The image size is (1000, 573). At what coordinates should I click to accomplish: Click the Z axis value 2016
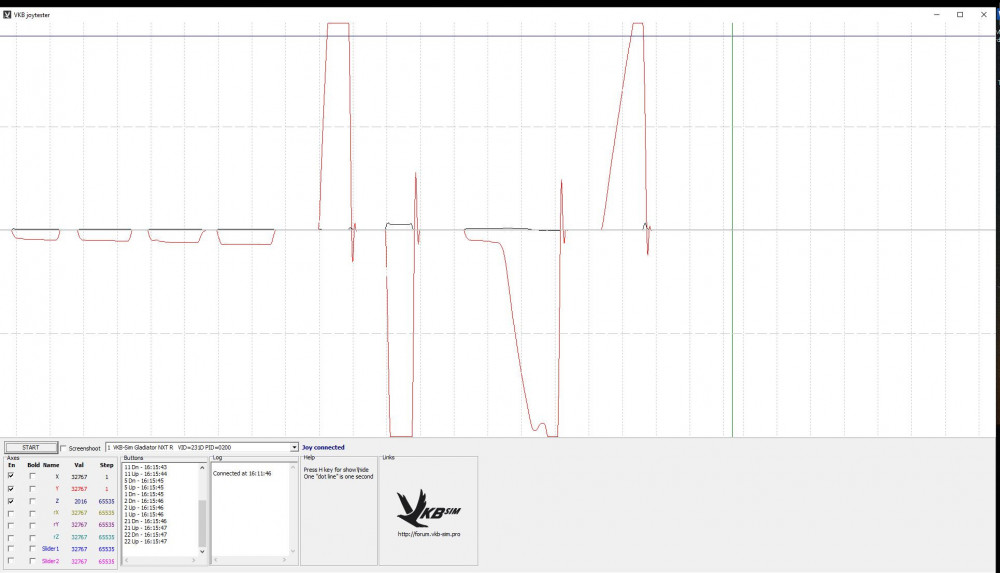pyautogui.click(x=80, y=501)
